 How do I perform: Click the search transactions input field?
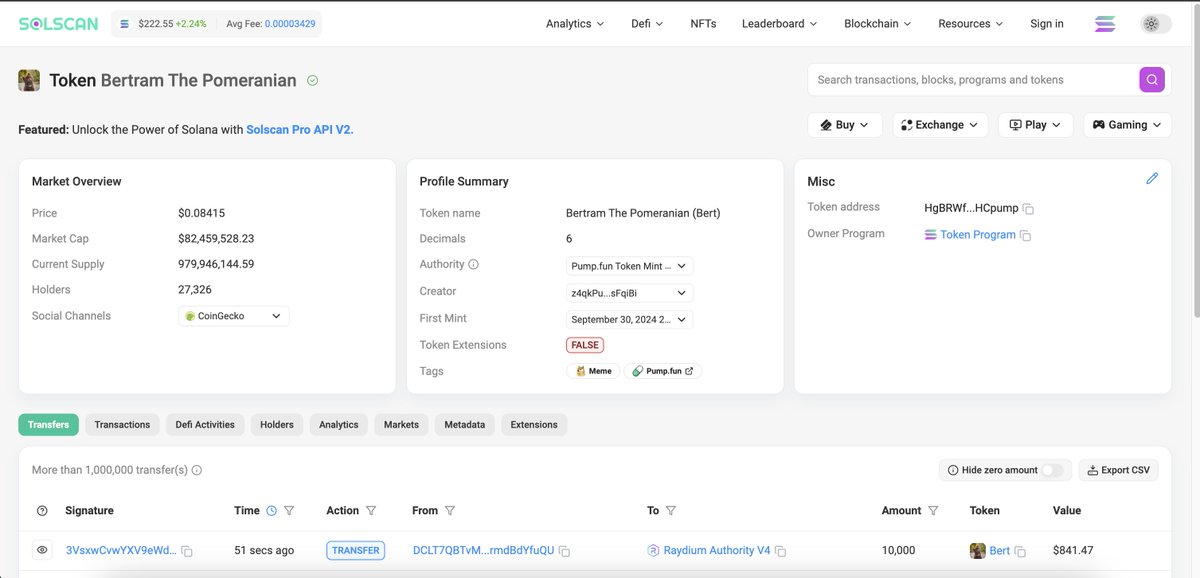coord(973,80)
